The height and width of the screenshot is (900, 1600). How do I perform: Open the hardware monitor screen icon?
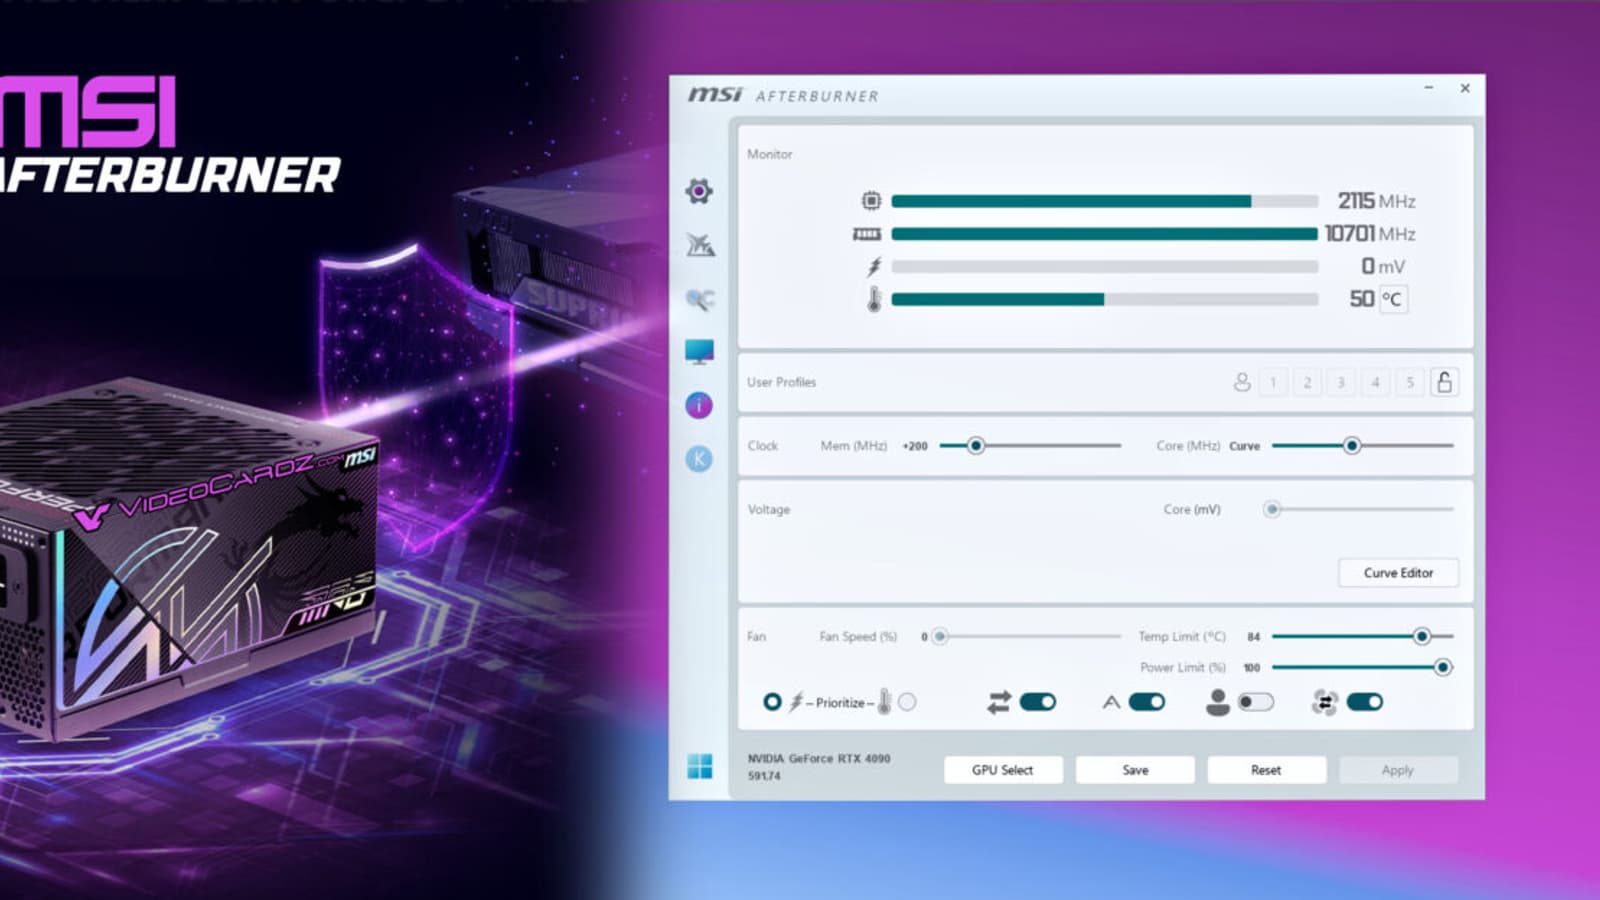pyautogui.click(x=700, y=352)
